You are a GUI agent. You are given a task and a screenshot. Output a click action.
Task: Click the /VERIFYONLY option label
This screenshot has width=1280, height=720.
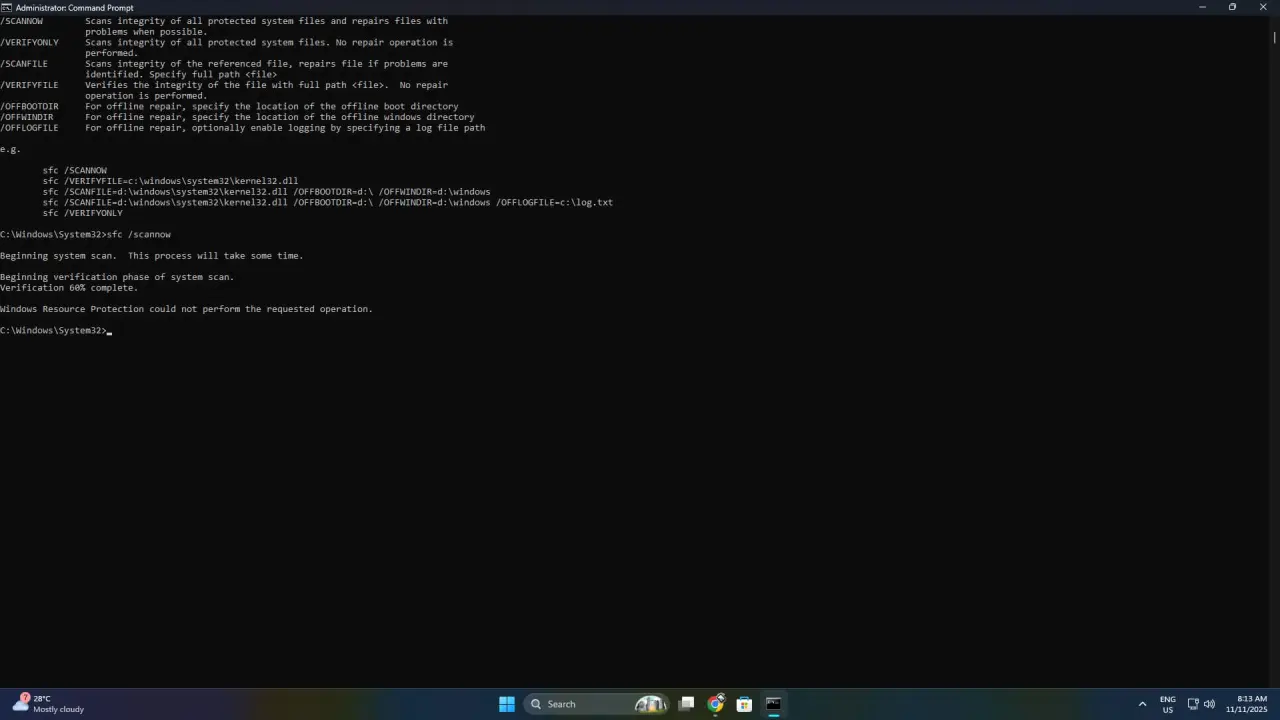click(x=30, y=42)
